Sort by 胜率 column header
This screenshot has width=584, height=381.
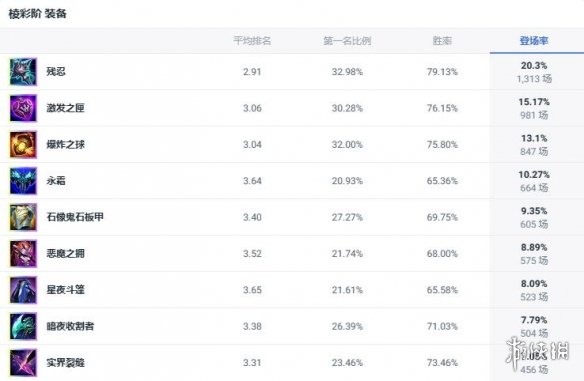click(x=442, y=41)
